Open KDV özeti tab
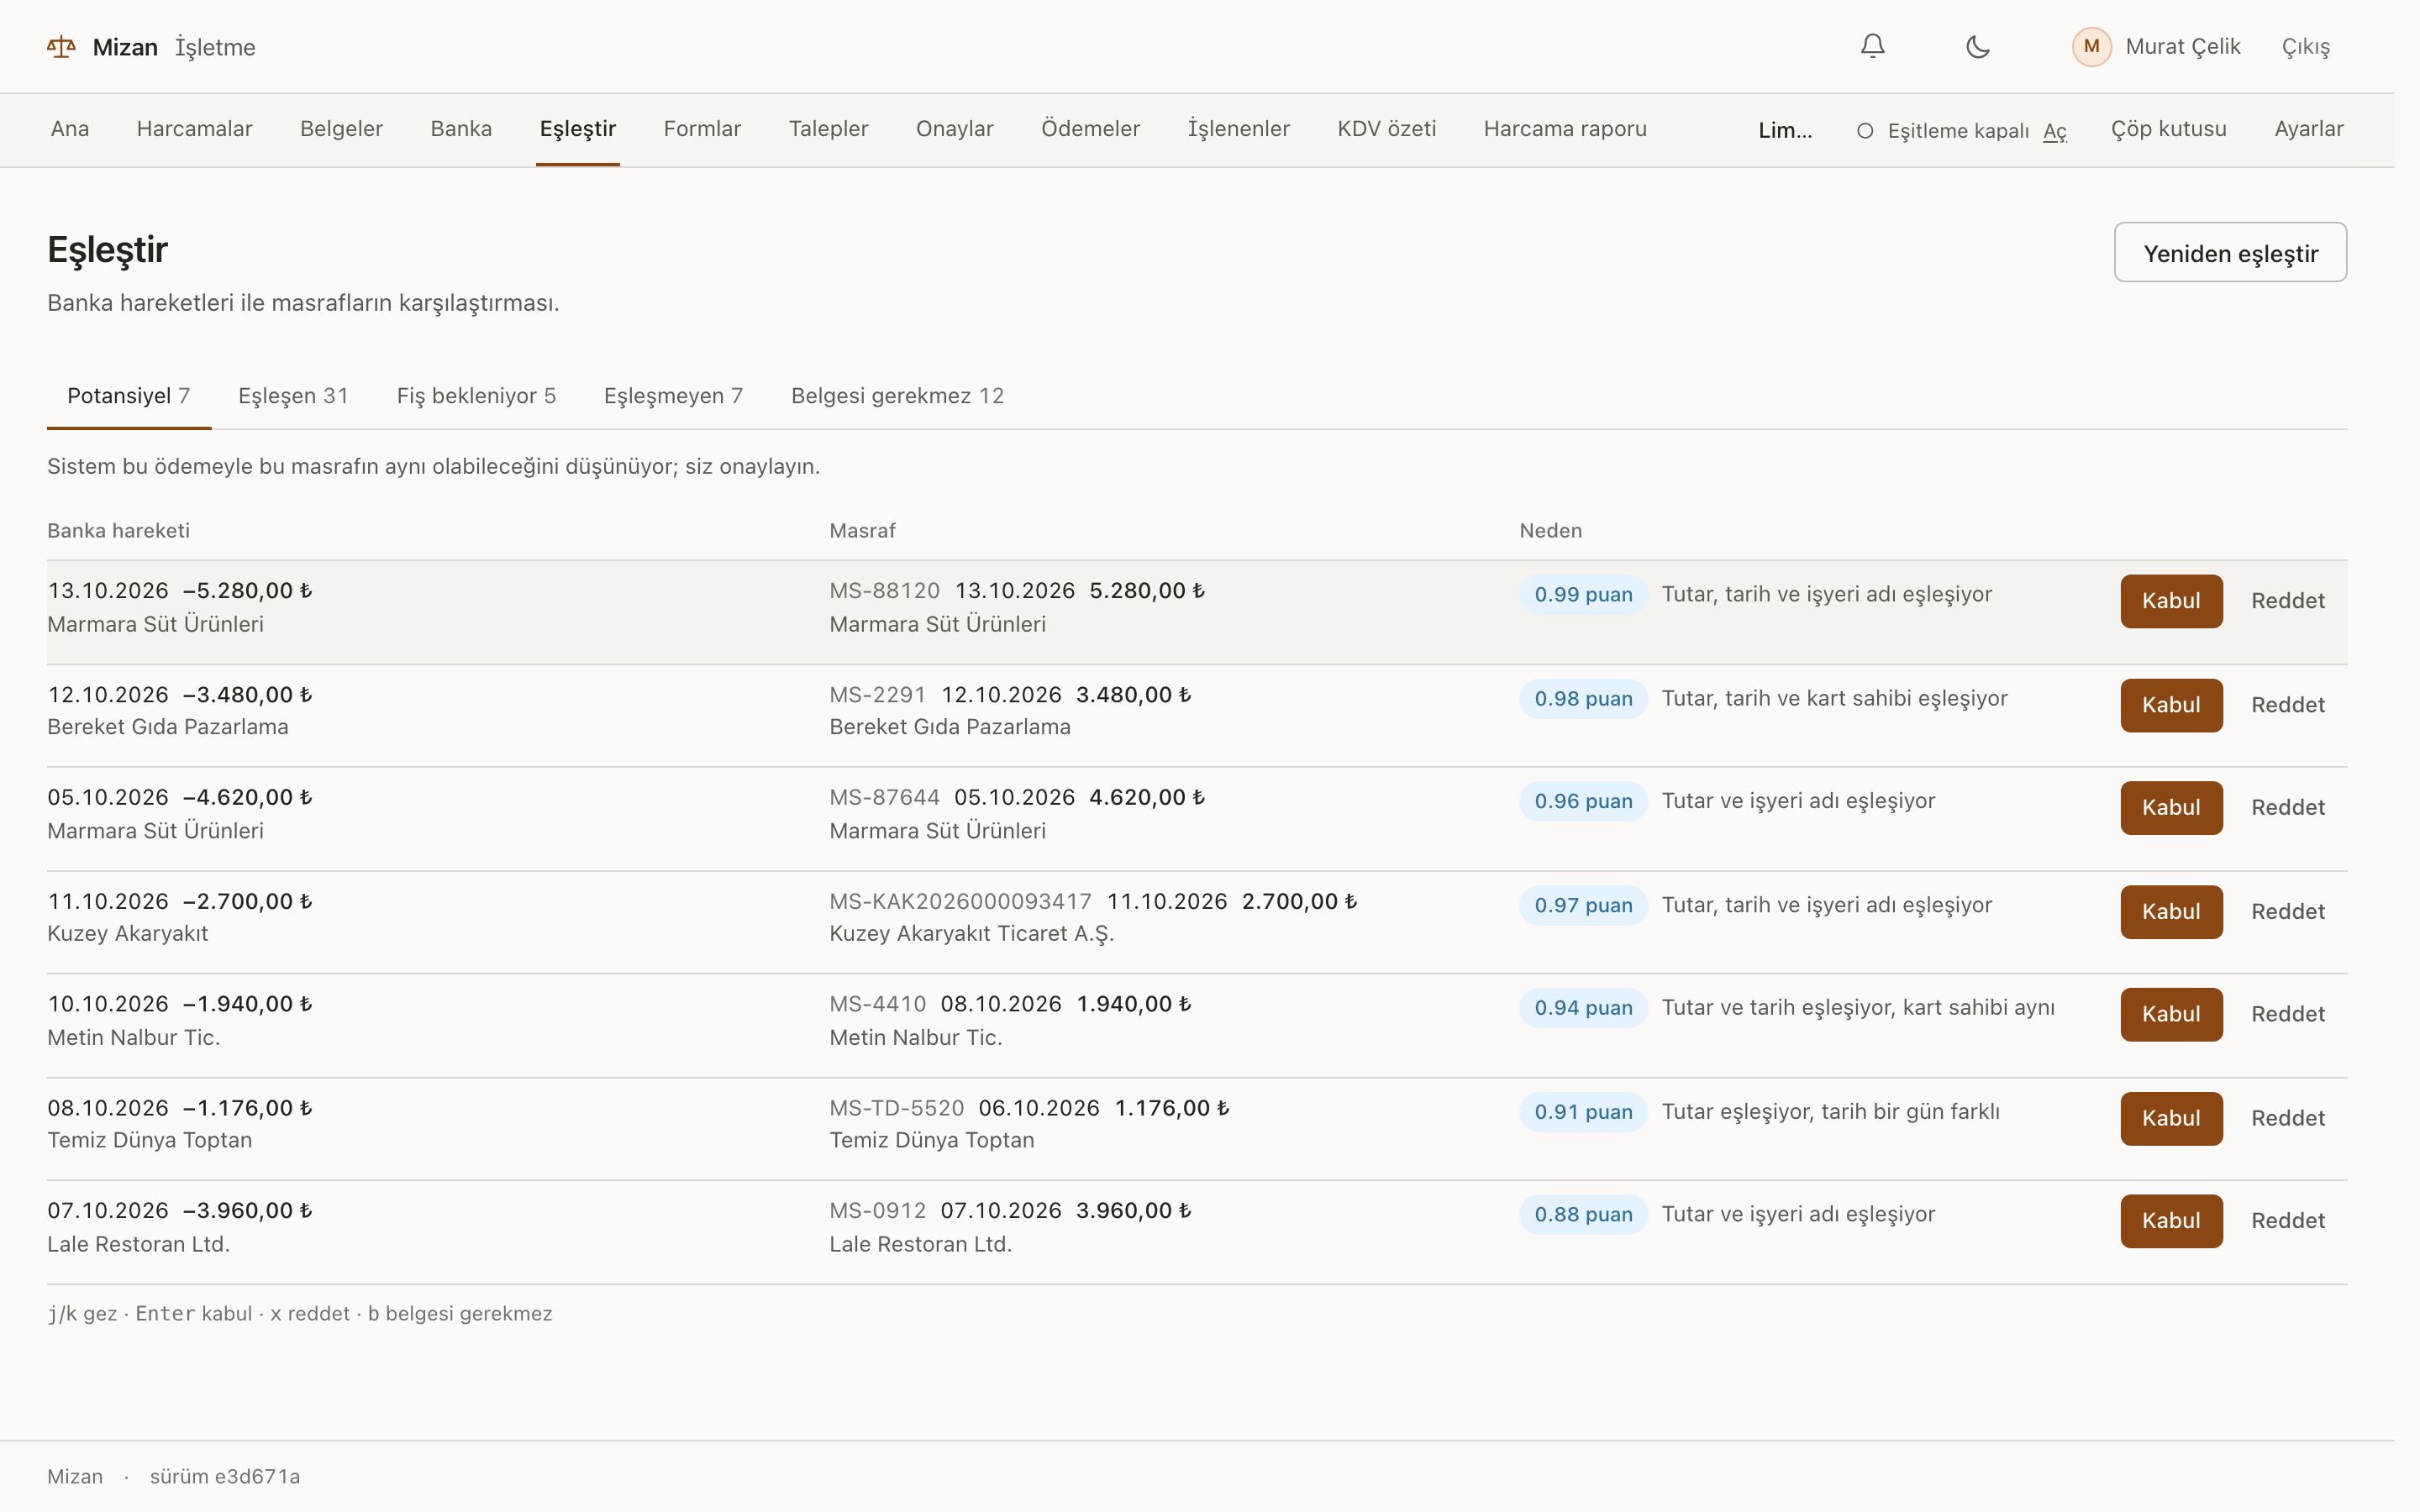The height and width of the screenshot is (1512, 2420). pyautogui.click(x=1386, y=129)
